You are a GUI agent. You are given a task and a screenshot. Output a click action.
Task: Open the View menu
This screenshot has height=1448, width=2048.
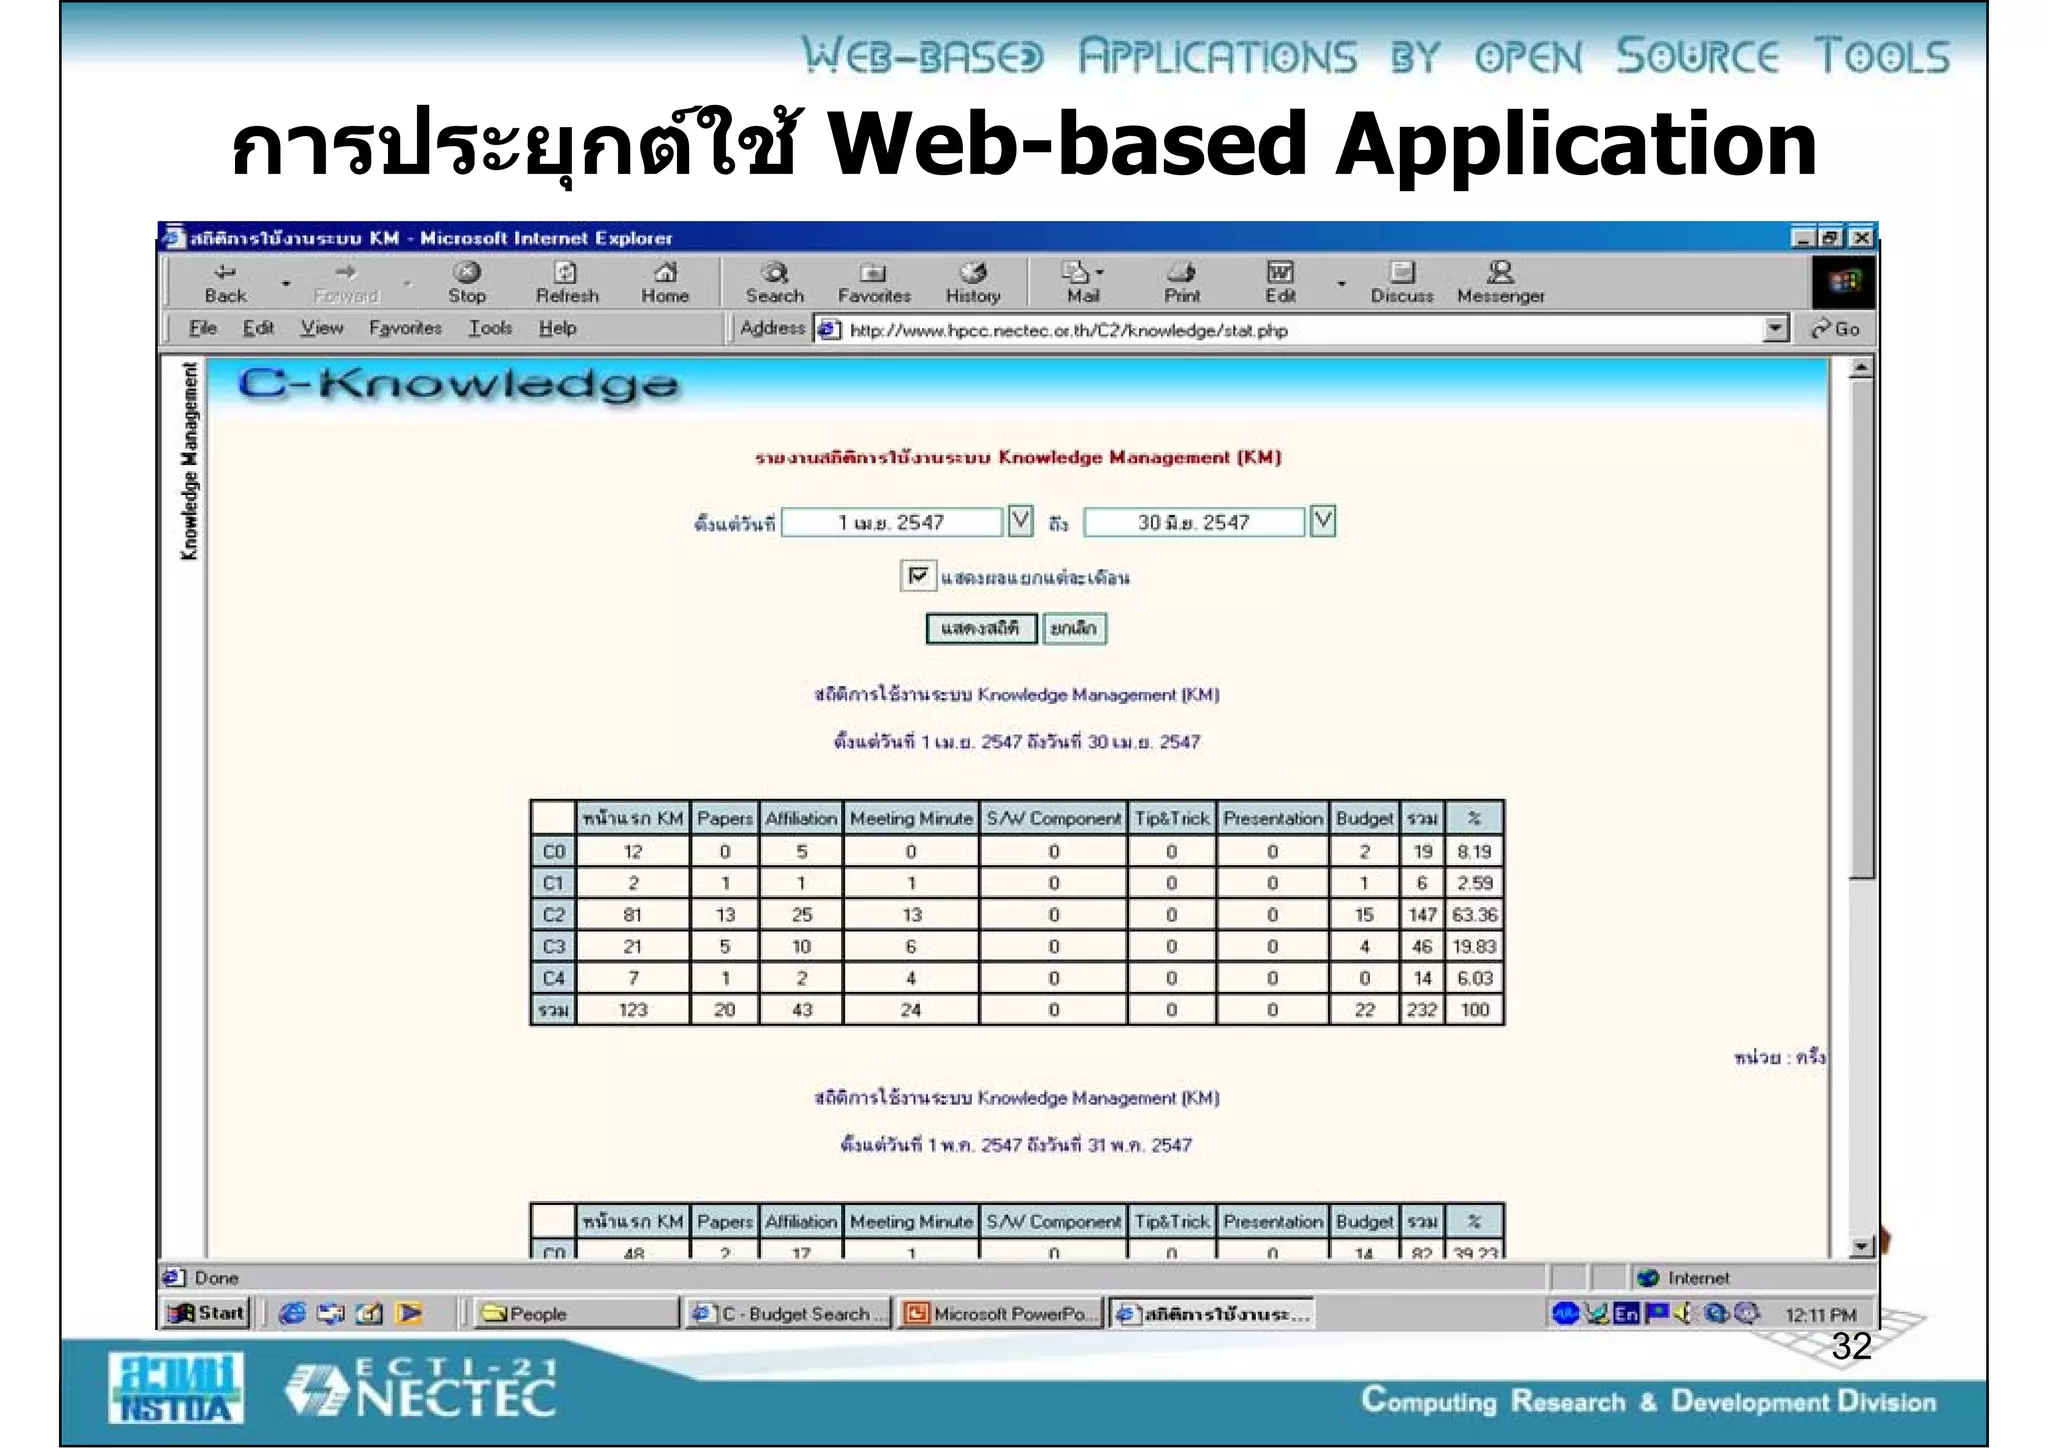322,328
